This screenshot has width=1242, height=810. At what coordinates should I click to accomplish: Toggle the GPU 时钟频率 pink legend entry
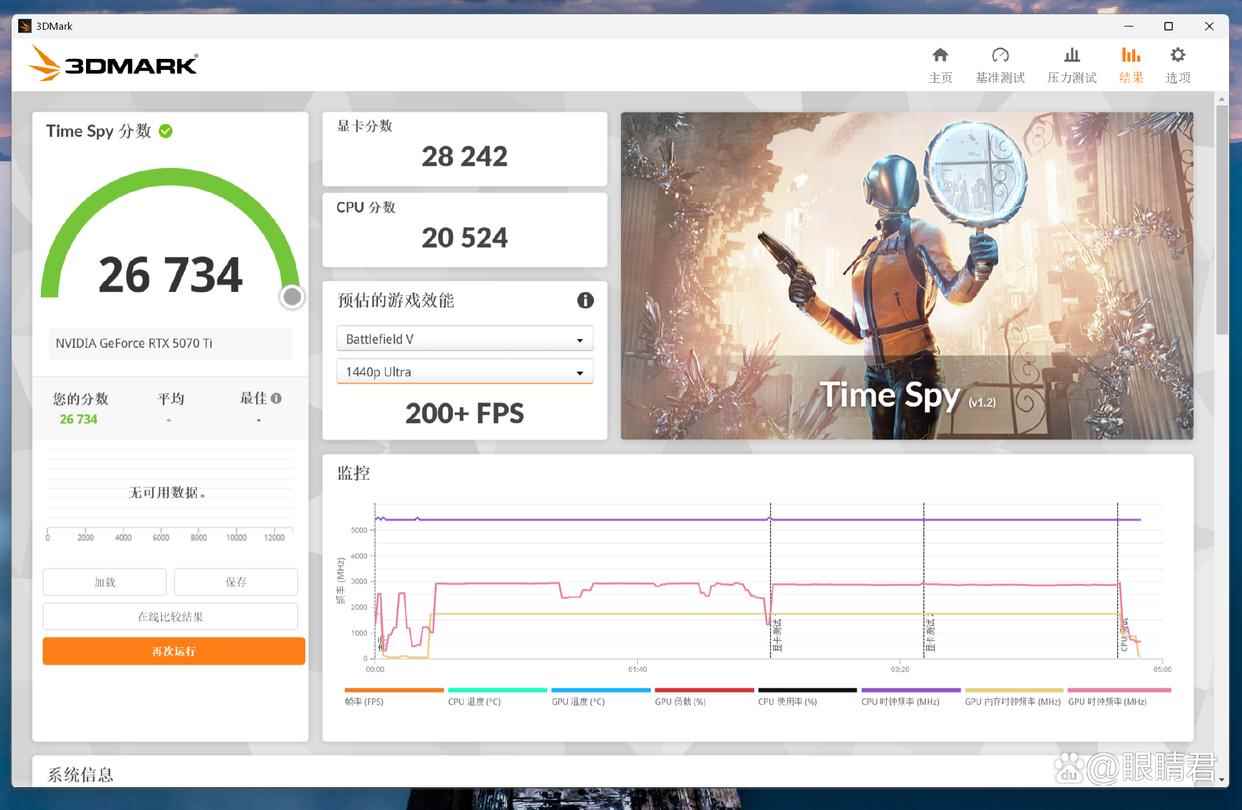[1119, 697]
